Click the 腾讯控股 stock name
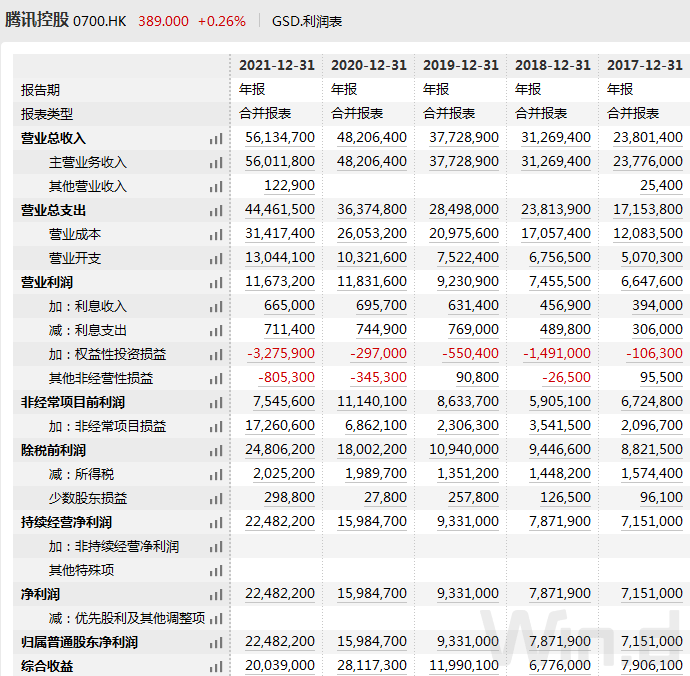The width and height of the screenshot is (690, 676). (x=37, y=20)
